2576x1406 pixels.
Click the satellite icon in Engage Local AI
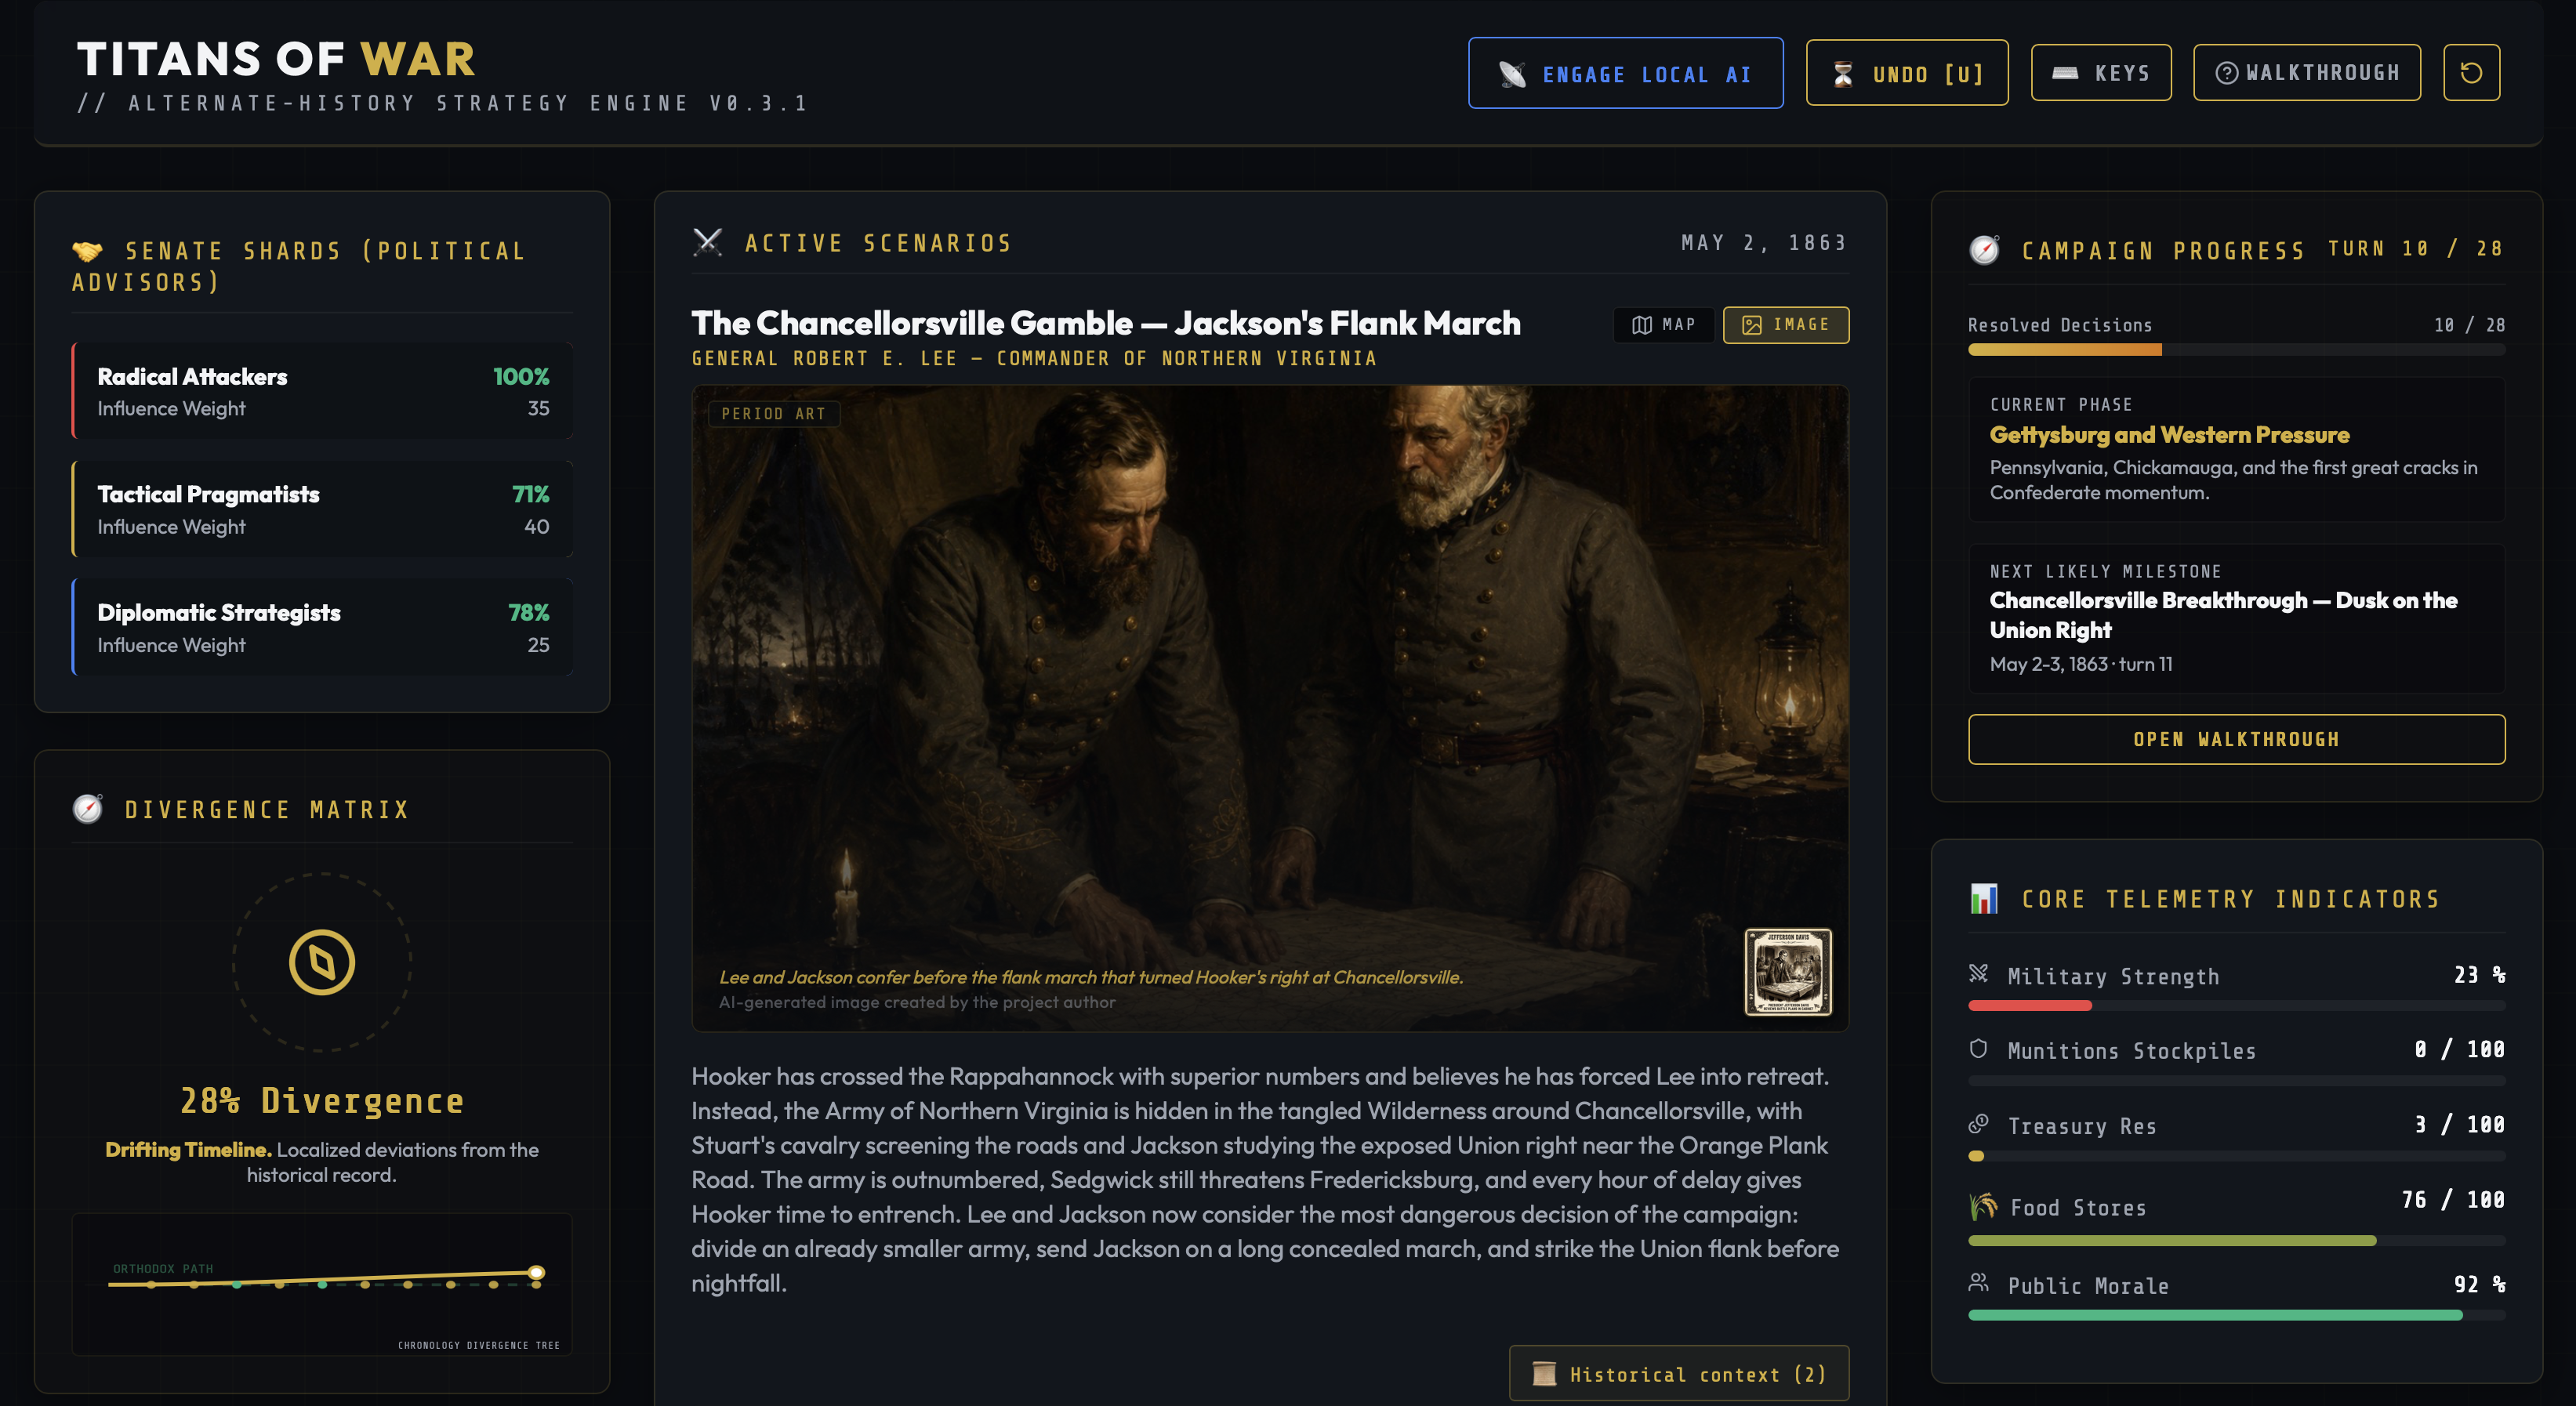[x=1512, y=74]
